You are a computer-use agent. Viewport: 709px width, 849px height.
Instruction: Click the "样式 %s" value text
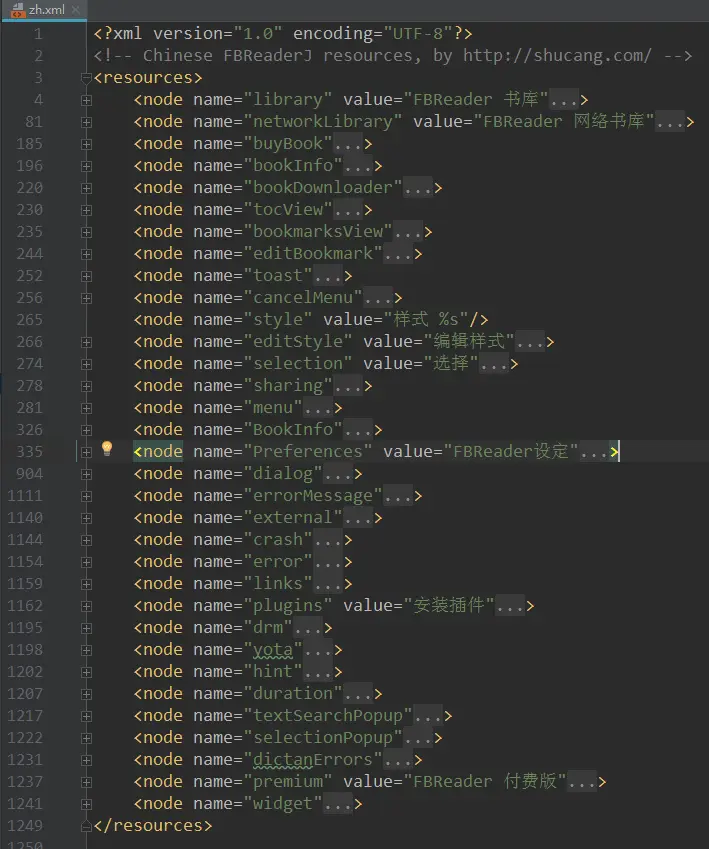tap(426, 319)
